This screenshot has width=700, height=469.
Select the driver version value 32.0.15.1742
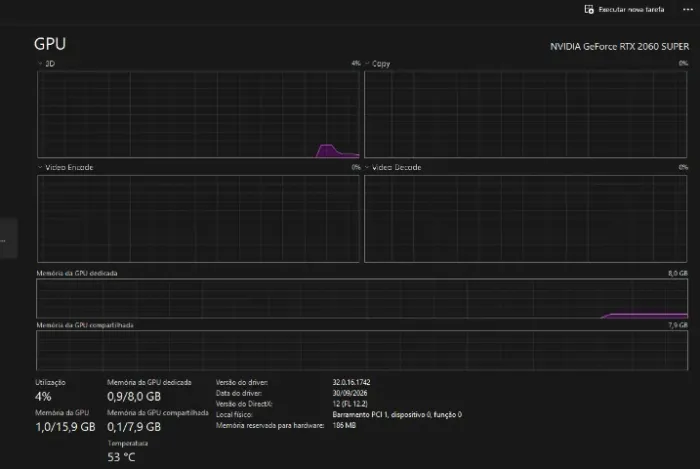tap(351, 382)
